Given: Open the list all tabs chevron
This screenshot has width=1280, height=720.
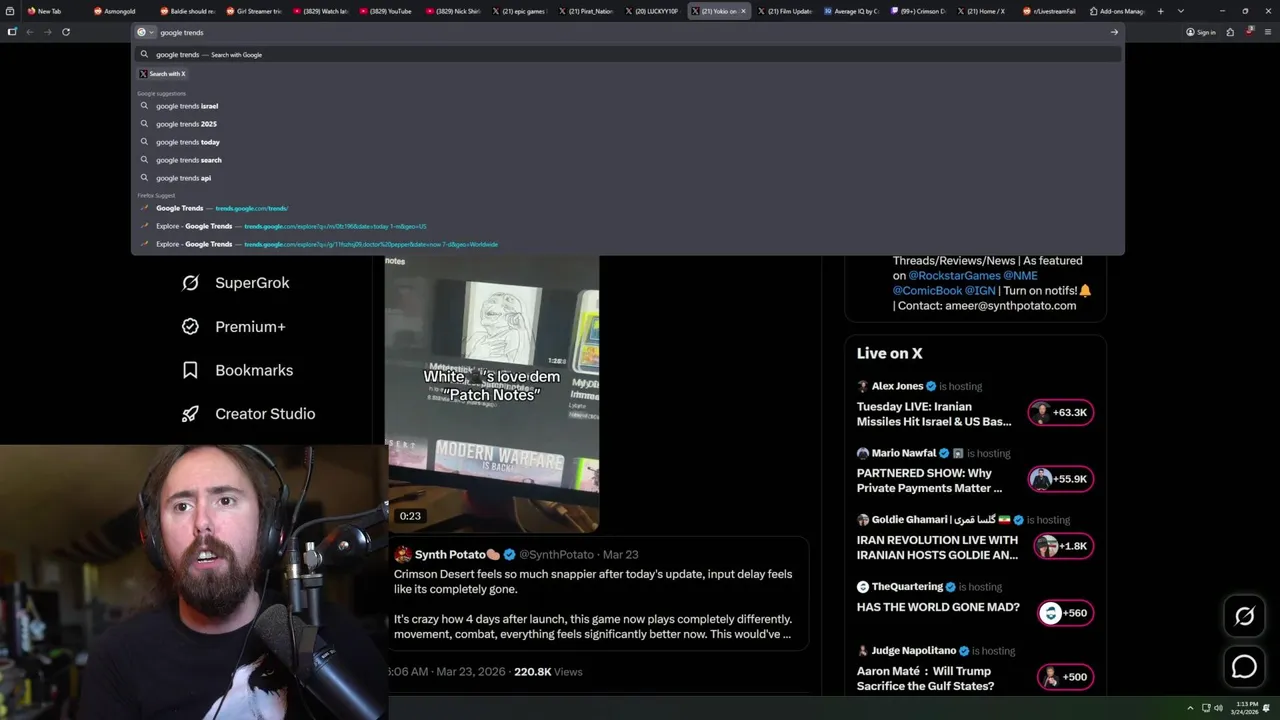Looking at the screenshot, I should coord(1181,11).
